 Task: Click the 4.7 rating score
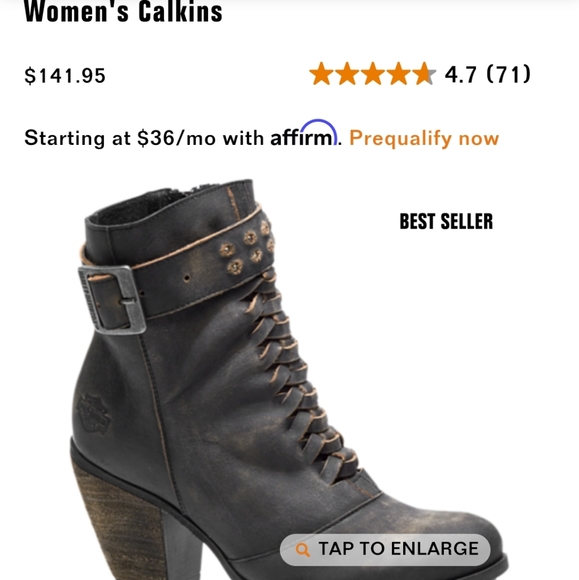coord(461,74)
